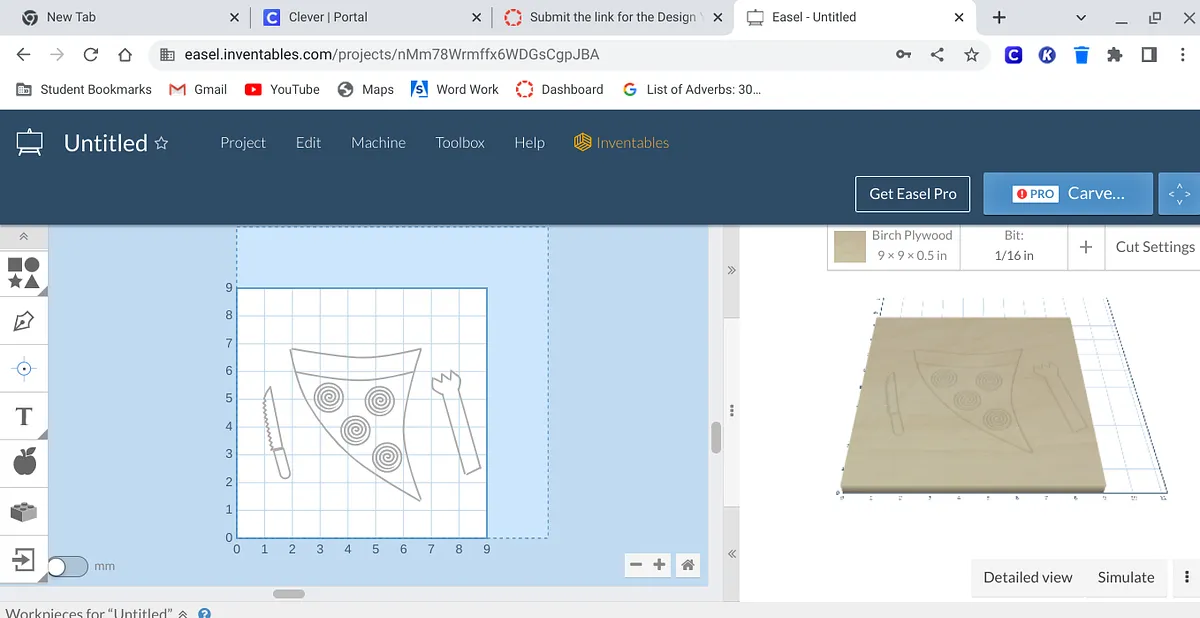Viewport: 1200px width, 618px height.
Task: Open the Toolbox menu
Action: (460, 143)
